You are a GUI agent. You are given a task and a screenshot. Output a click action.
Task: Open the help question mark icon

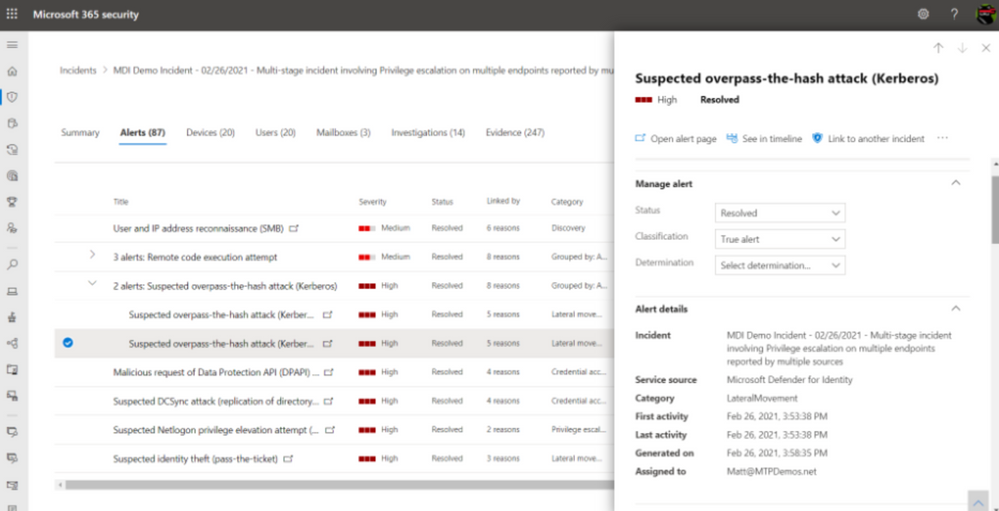click(x=954, y=14)
